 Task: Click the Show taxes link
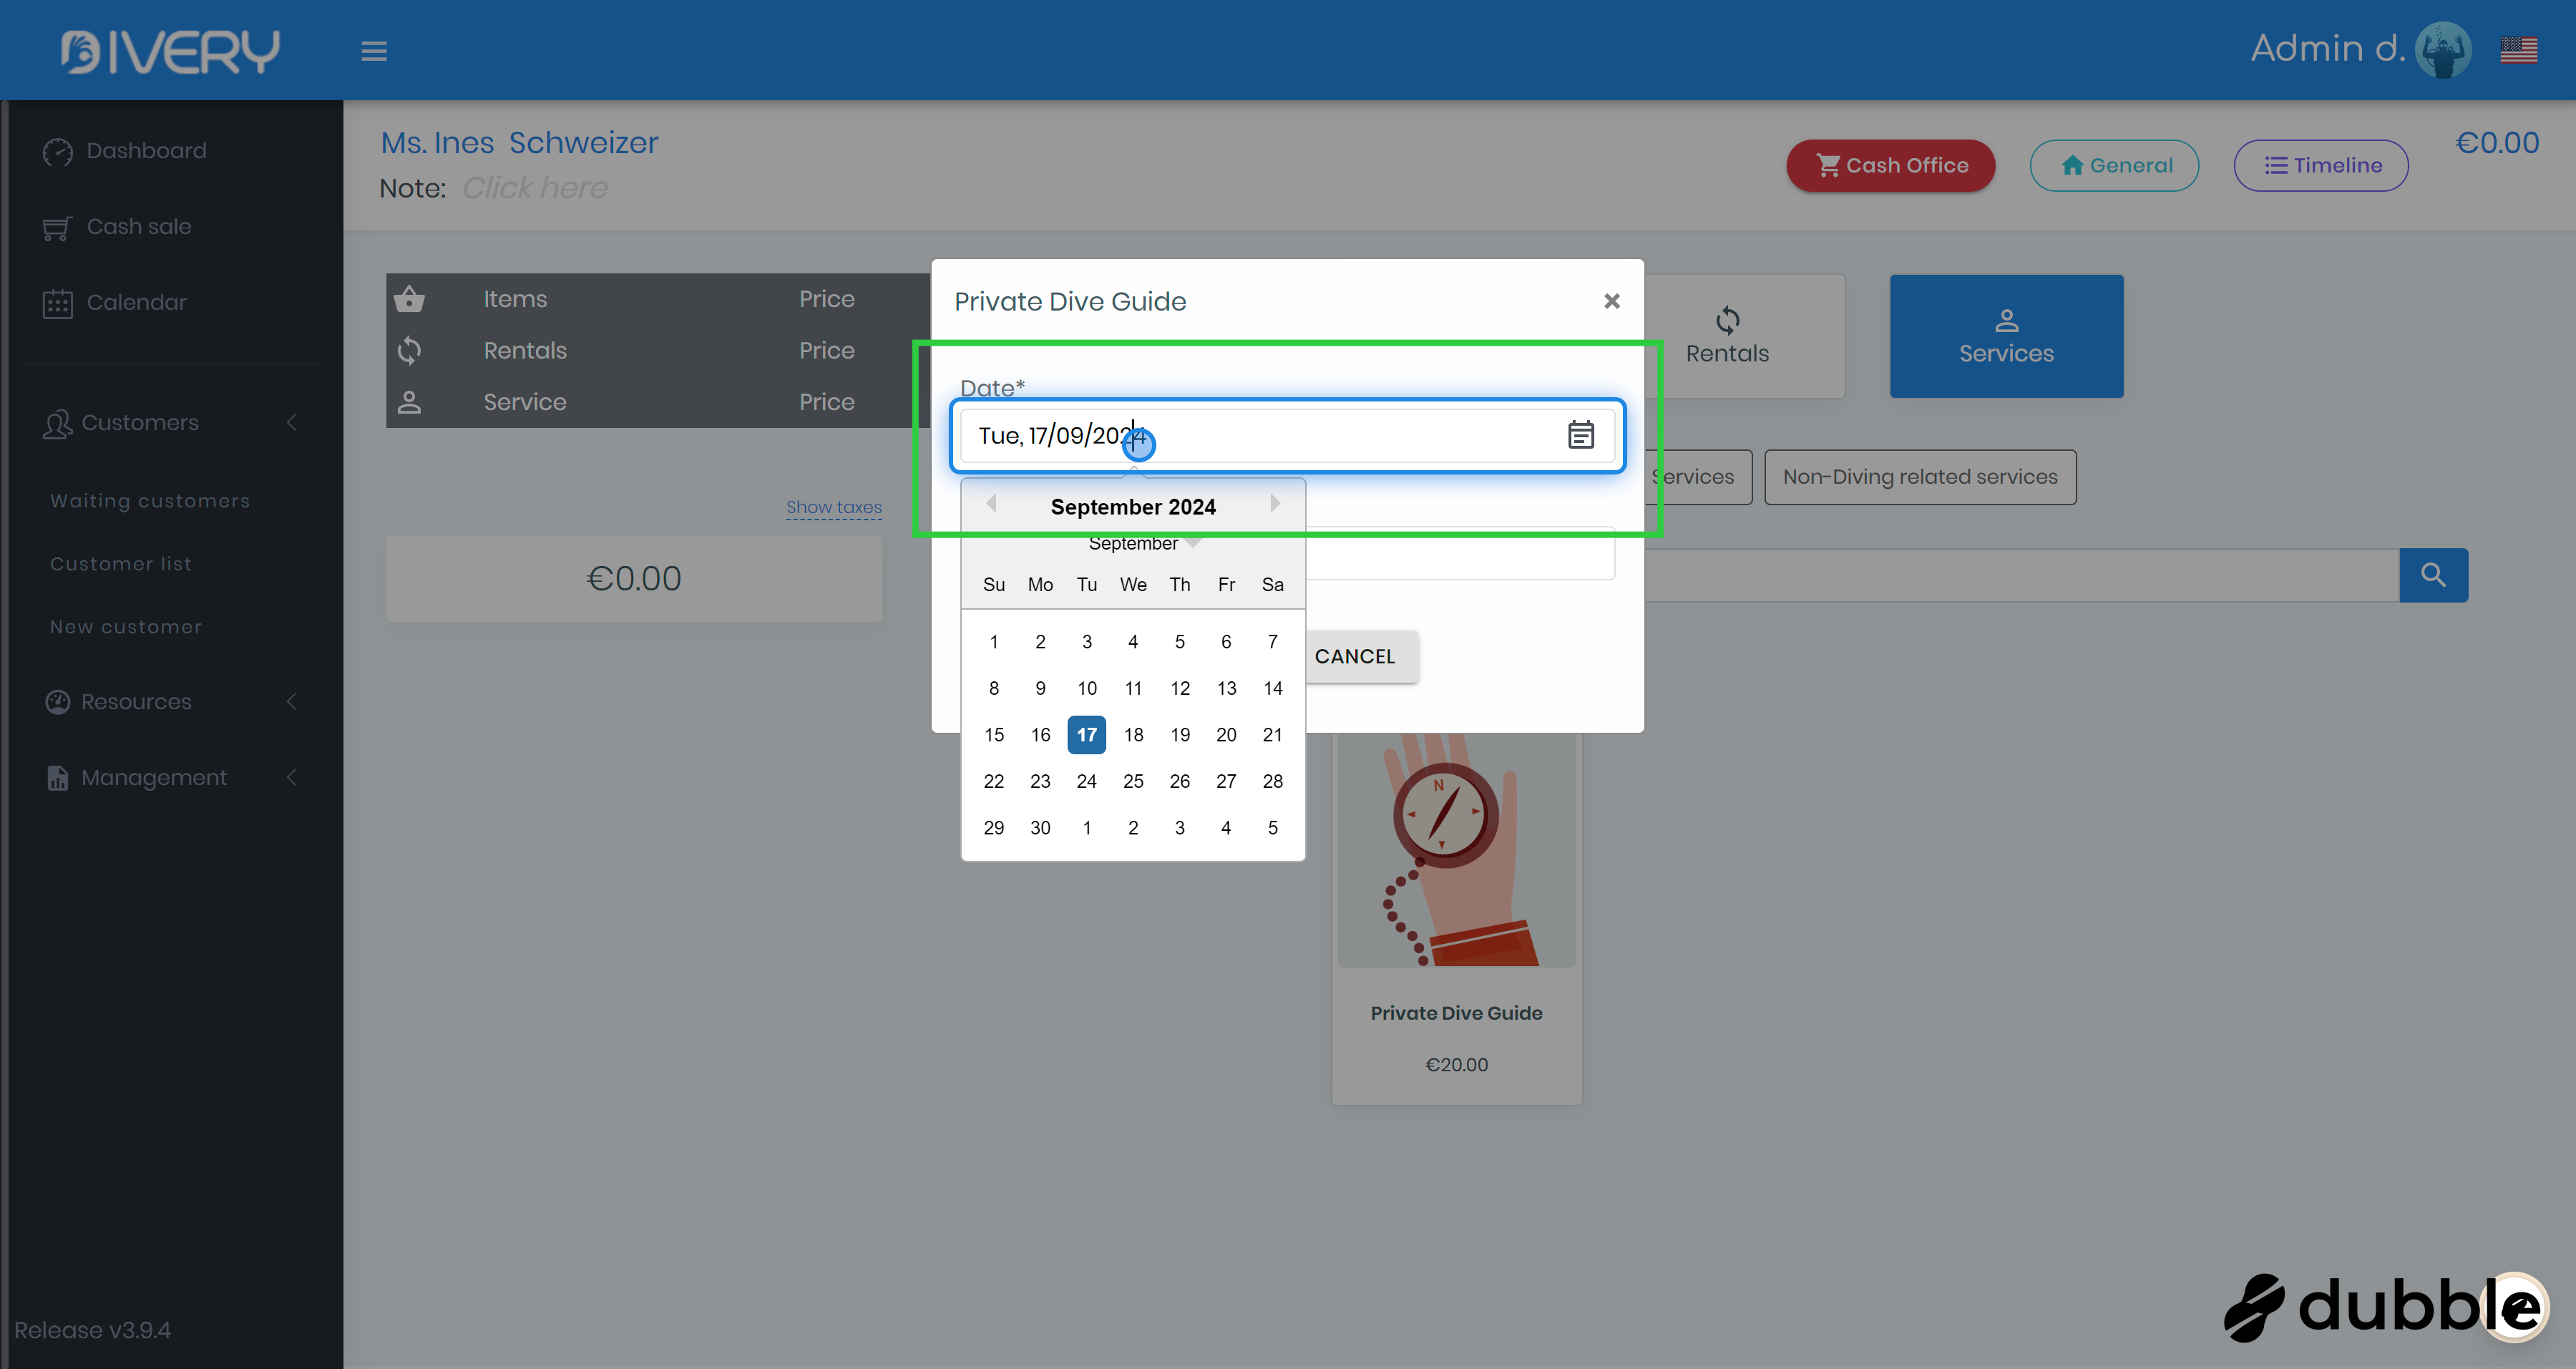click(833, 507)
